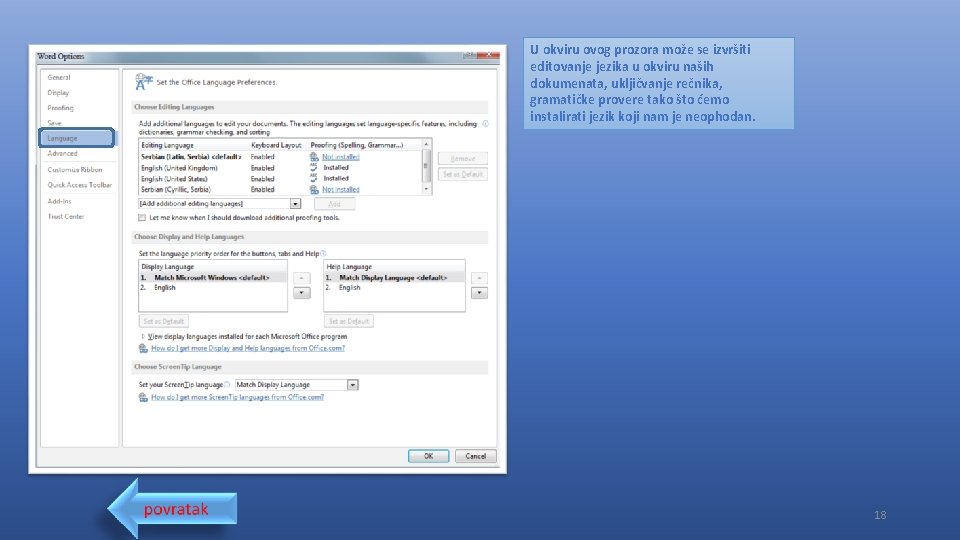The width and height of the screenshot is (960, 540).
Task: Move help language down
Action: pos(479,293)
